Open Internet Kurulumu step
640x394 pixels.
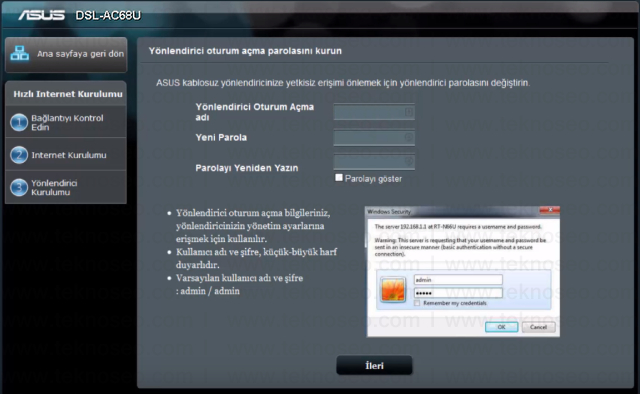coord(66,155)
